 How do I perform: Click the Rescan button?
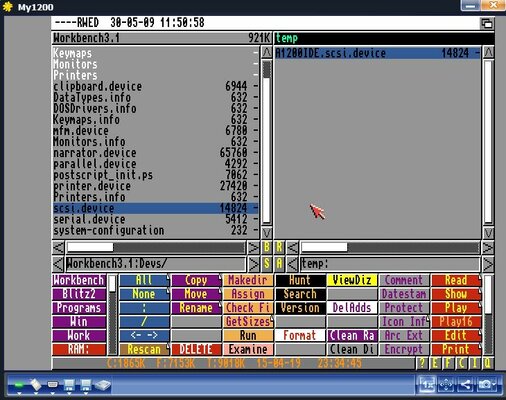click(144, 349)
